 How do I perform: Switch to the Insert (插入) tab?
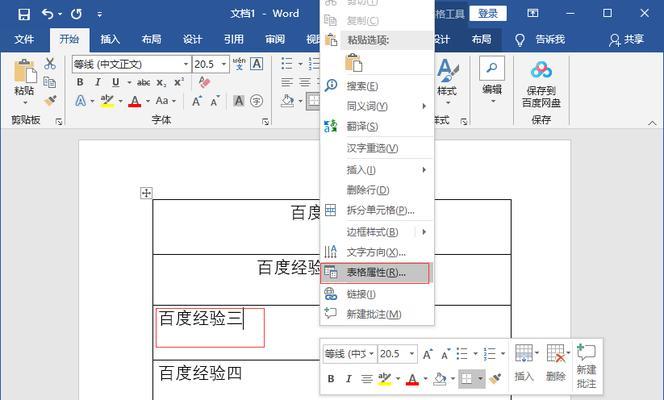tap(110, 40)
